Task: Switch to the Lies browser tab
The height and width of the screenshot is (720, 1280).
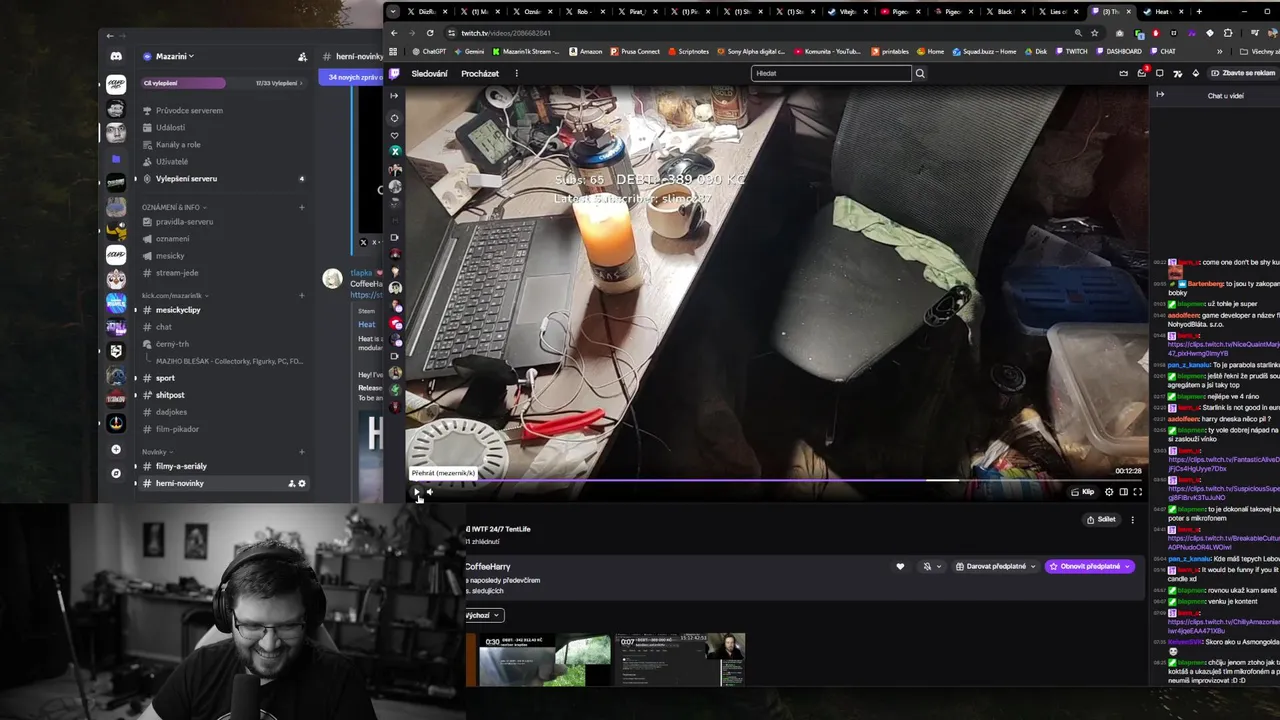Action: pos(1059,12)
